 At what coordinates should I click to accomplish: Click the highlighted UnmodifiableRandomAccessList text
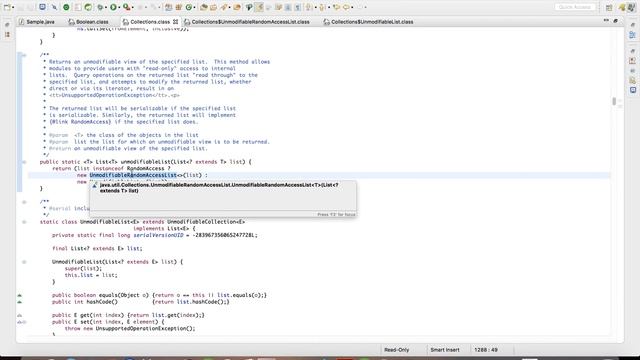133,175
